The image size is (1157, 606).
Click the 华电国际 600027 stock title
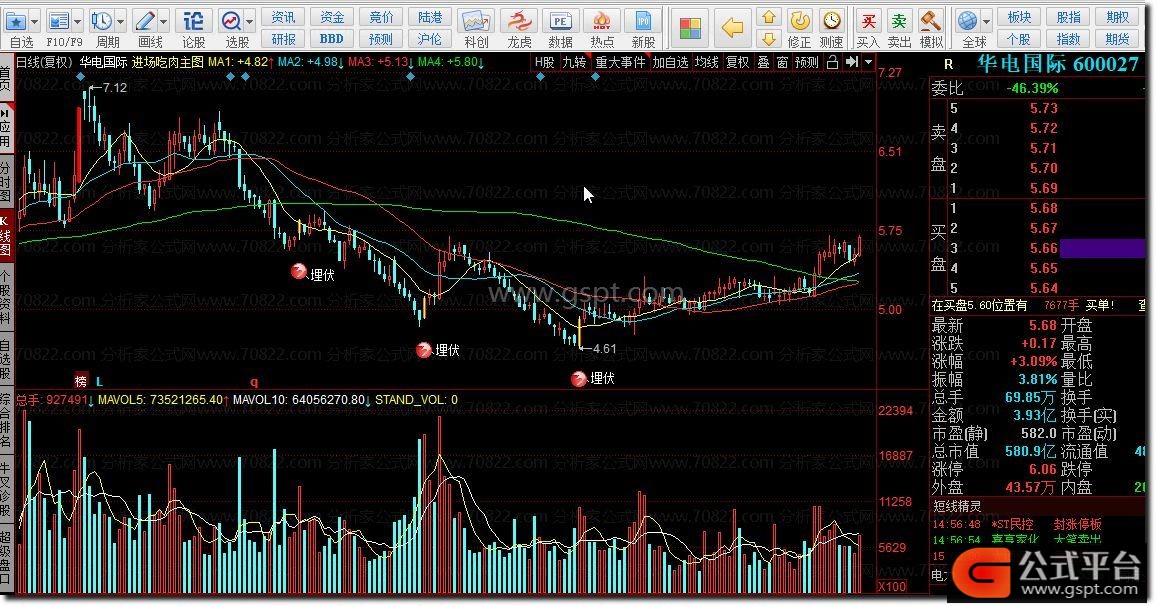(x=1057, y=64)
